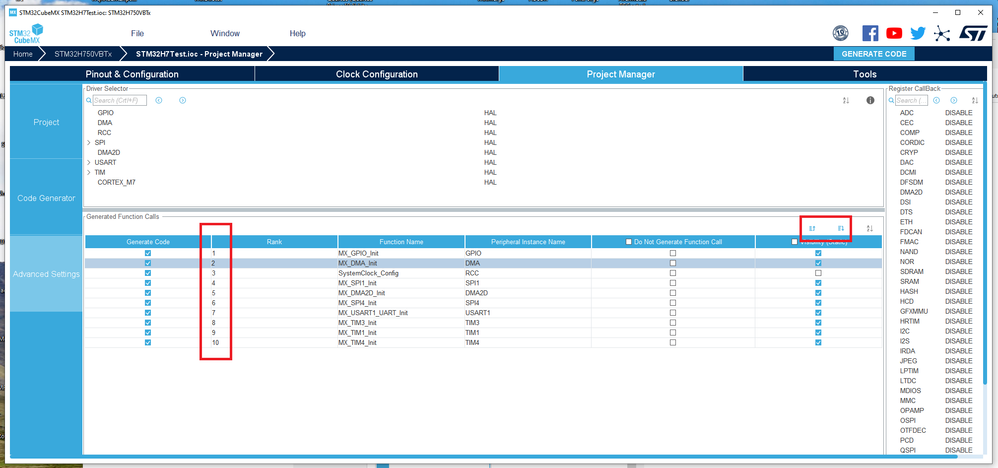Image resolution: width=998 pixels, height=468 pixels.
Task: Select the GPIO driver entry
Action: click(x=106, y=113)
